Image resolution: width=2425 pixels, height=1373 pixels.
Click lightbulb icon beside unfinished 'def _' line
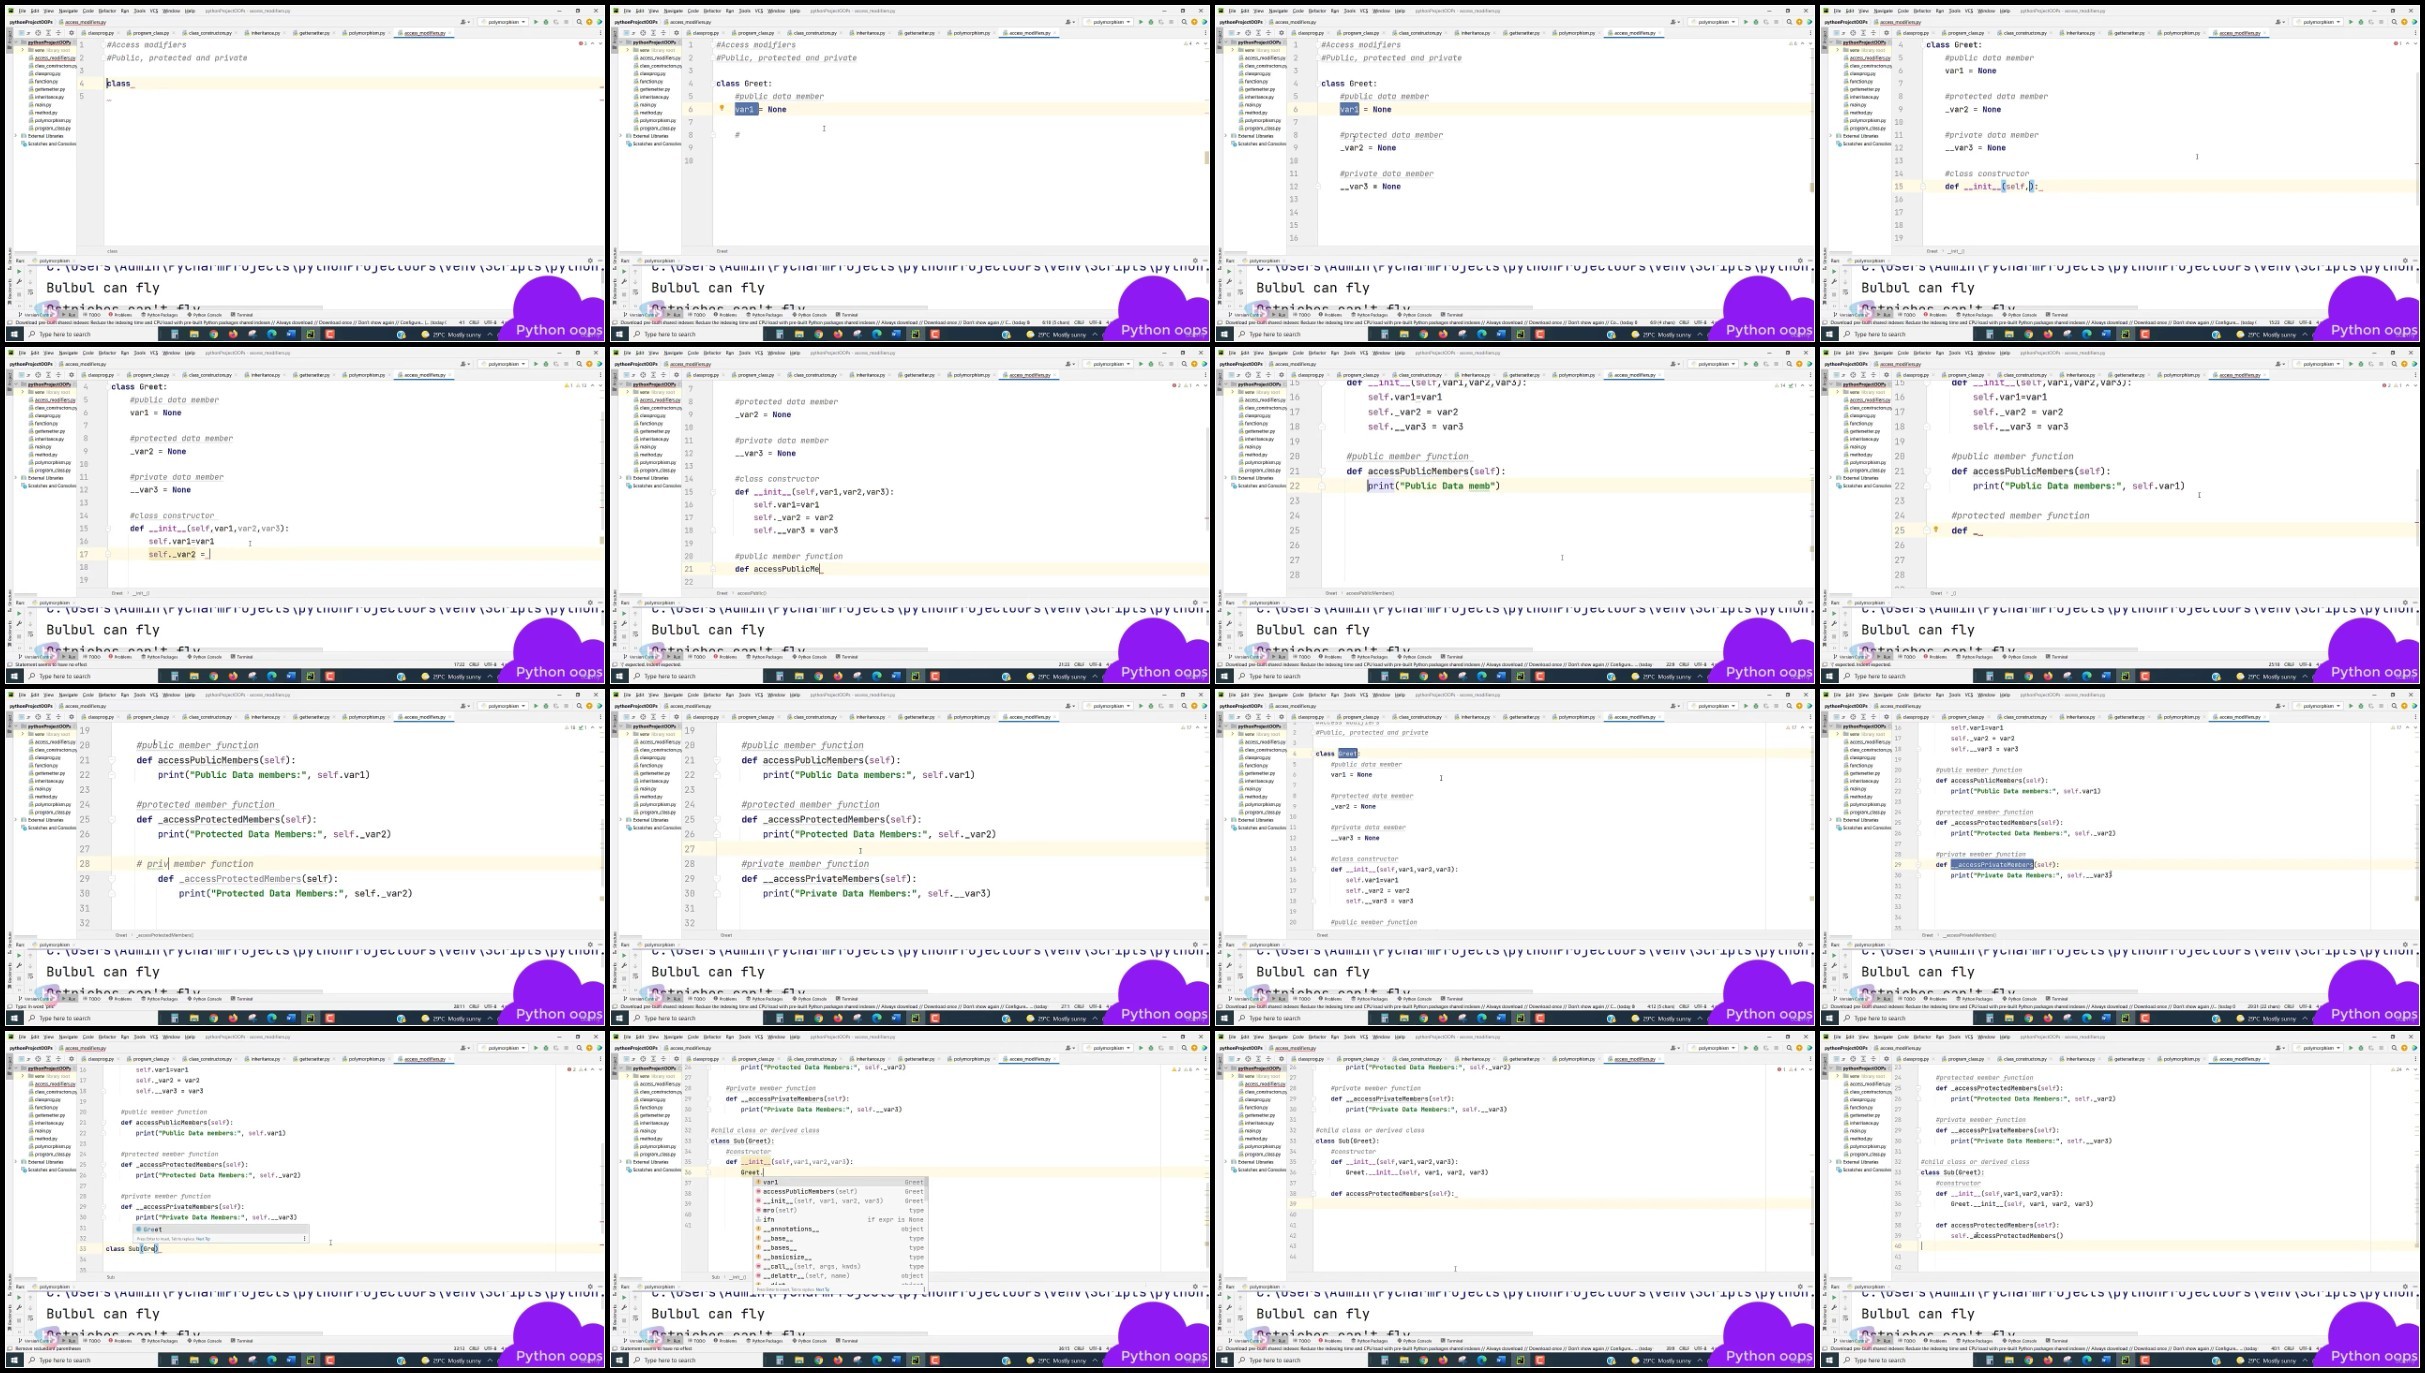tap(1936, 530)
